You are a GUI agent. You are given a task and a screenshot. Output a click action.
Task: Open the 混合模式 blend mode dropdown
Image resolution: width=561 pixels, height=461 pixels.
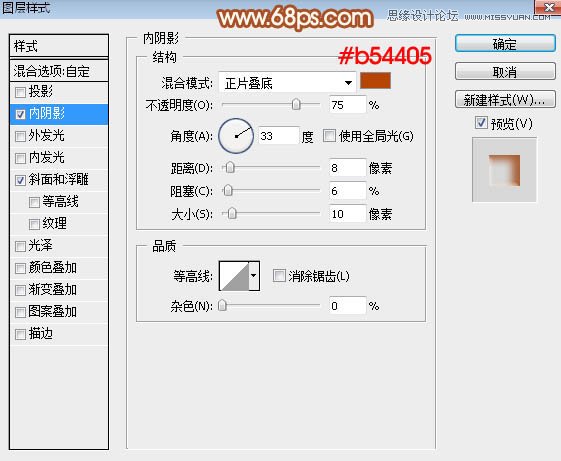coord(287,83)
